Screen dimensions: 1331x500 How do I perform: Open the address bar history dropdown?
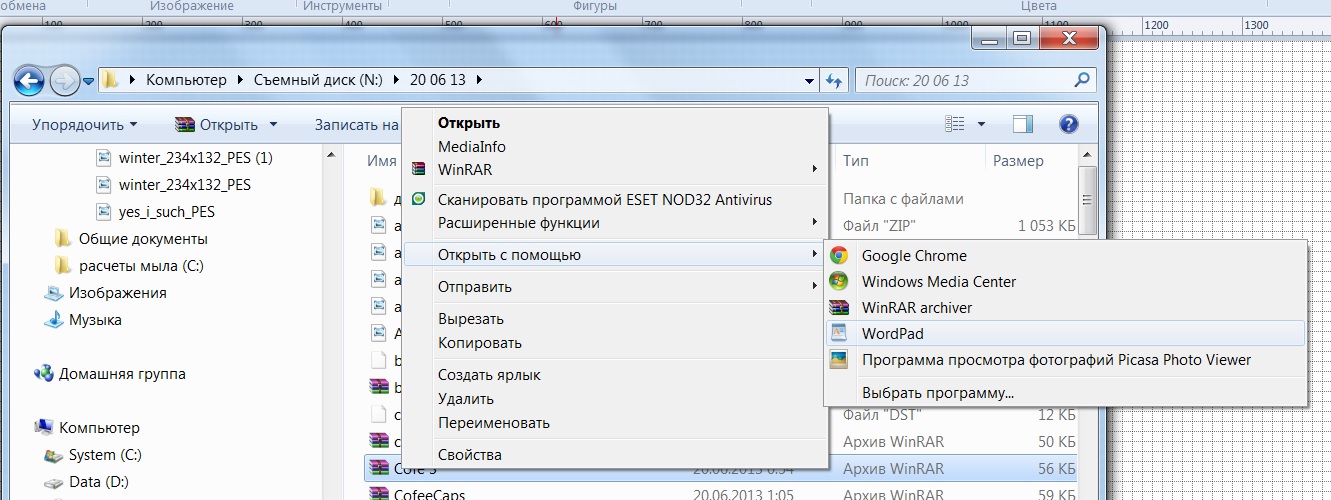(x=810, y=80)
